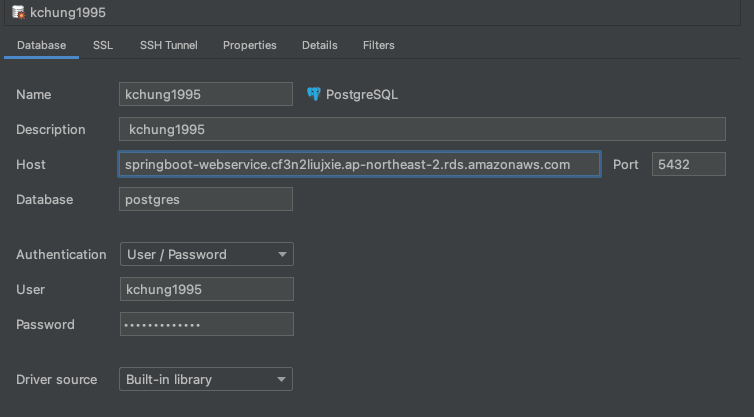
Task: Switch to the SSL tab
Action: 103,45
